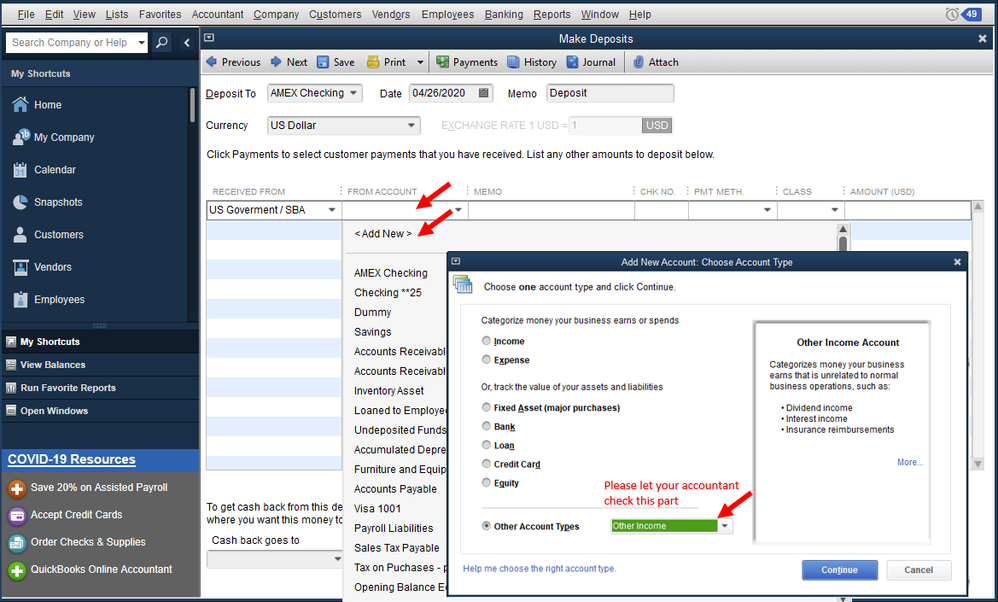
Task: Open Vendors shortcut in sidebar
Action: (53, 267)
